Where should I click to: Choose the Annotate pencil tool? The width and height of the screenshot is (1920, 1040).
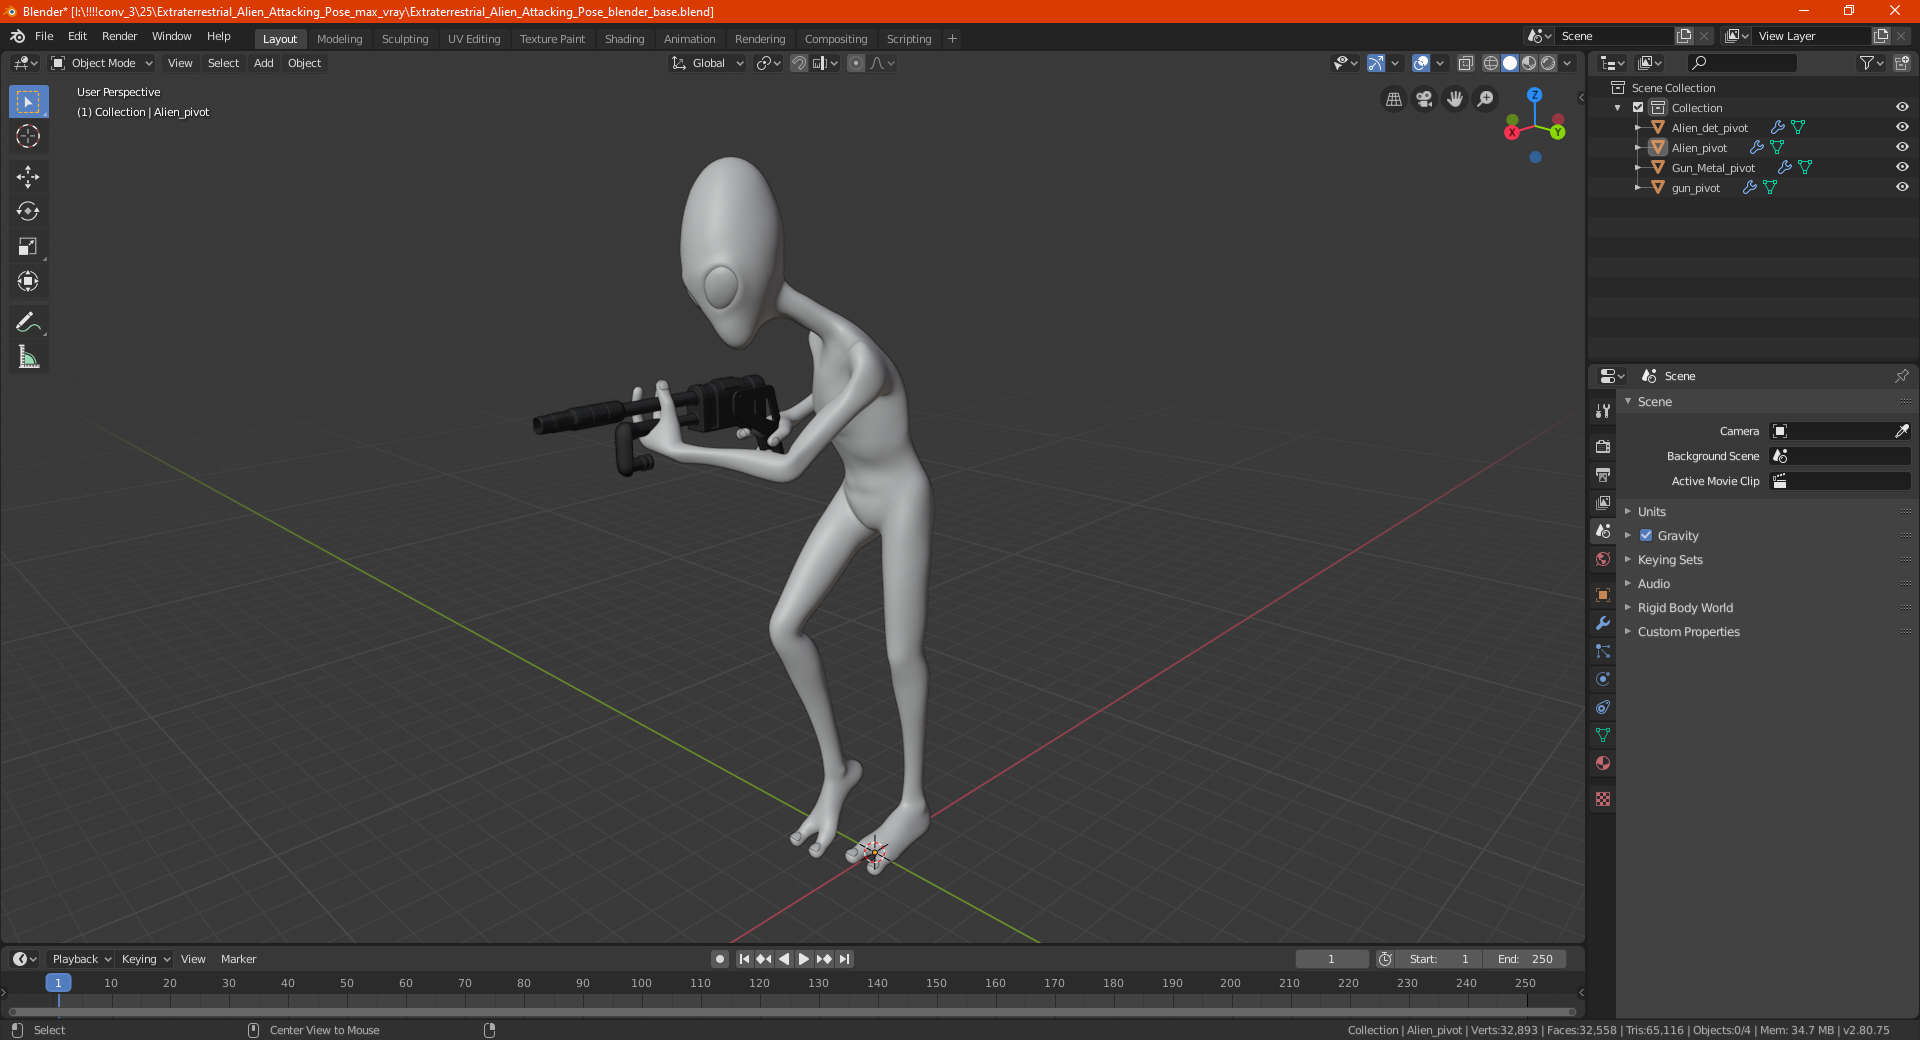[x=28, y=322]
